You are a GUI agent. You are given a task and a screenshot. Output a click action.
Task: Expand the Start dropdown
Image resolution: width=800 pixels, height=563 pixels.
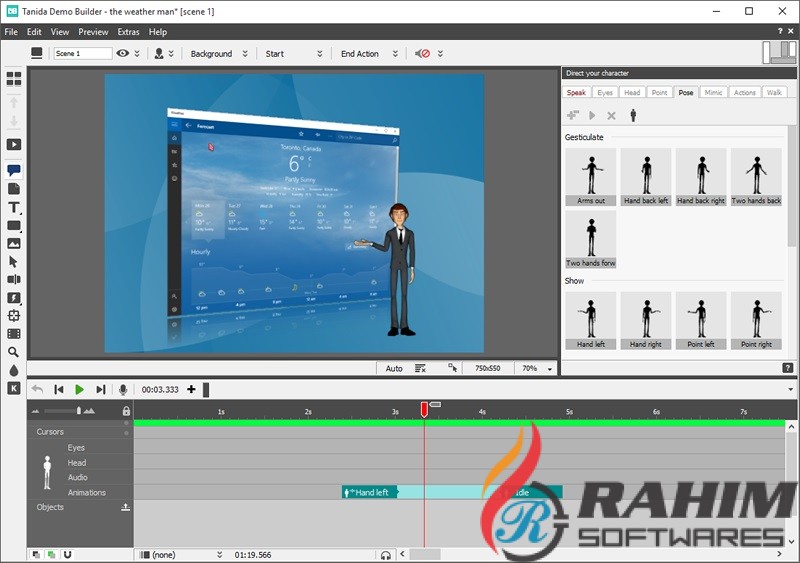point(320,53)
